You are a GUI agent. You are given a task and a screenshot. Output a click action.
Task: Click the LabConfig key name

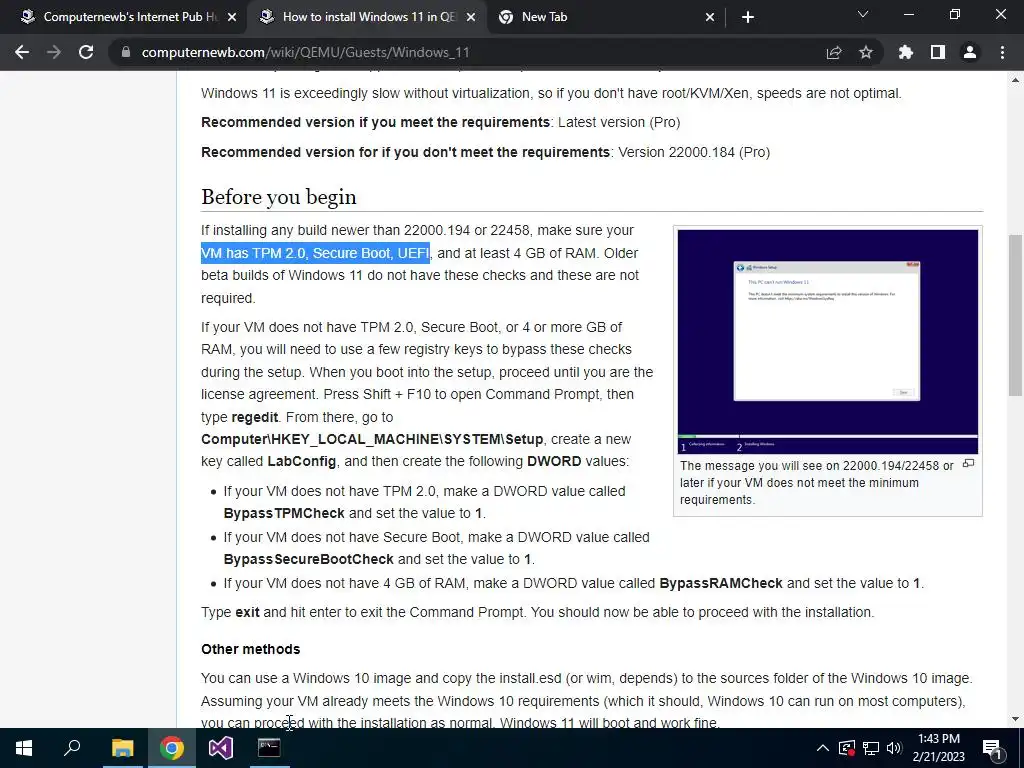click(302, 462)
